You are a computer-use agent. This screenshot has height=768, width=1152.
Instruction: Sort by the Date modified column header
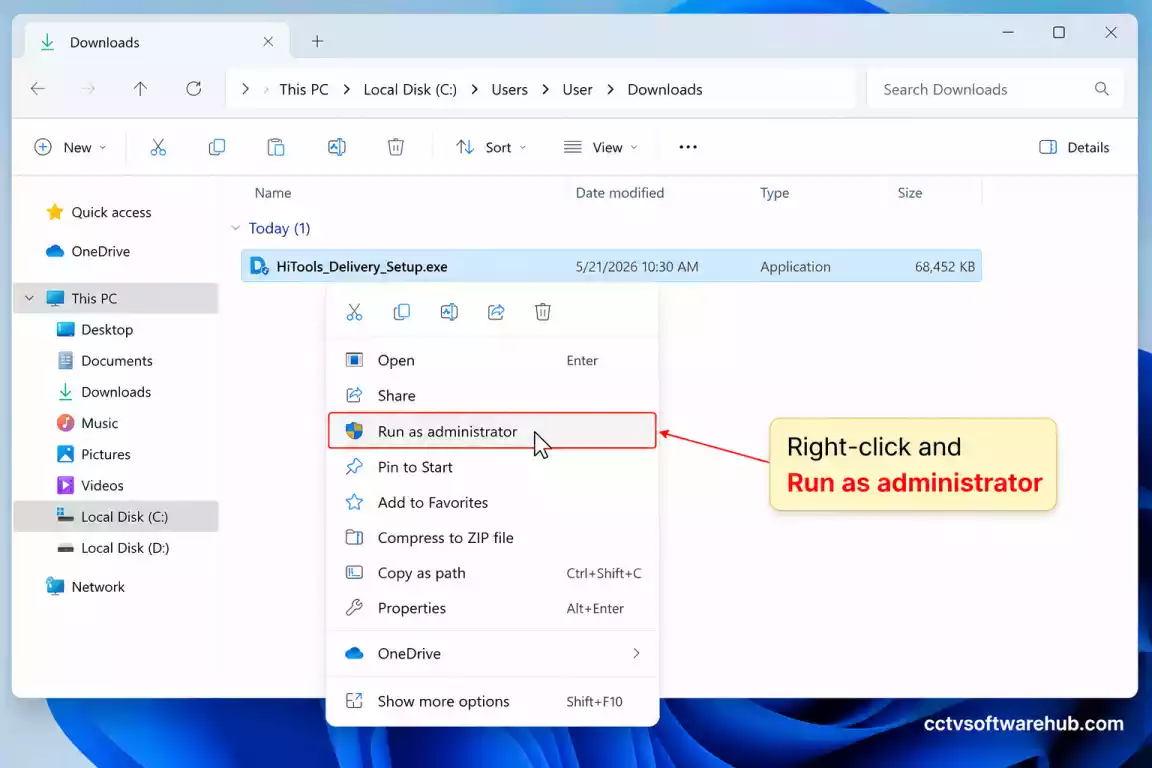point(619,193)
